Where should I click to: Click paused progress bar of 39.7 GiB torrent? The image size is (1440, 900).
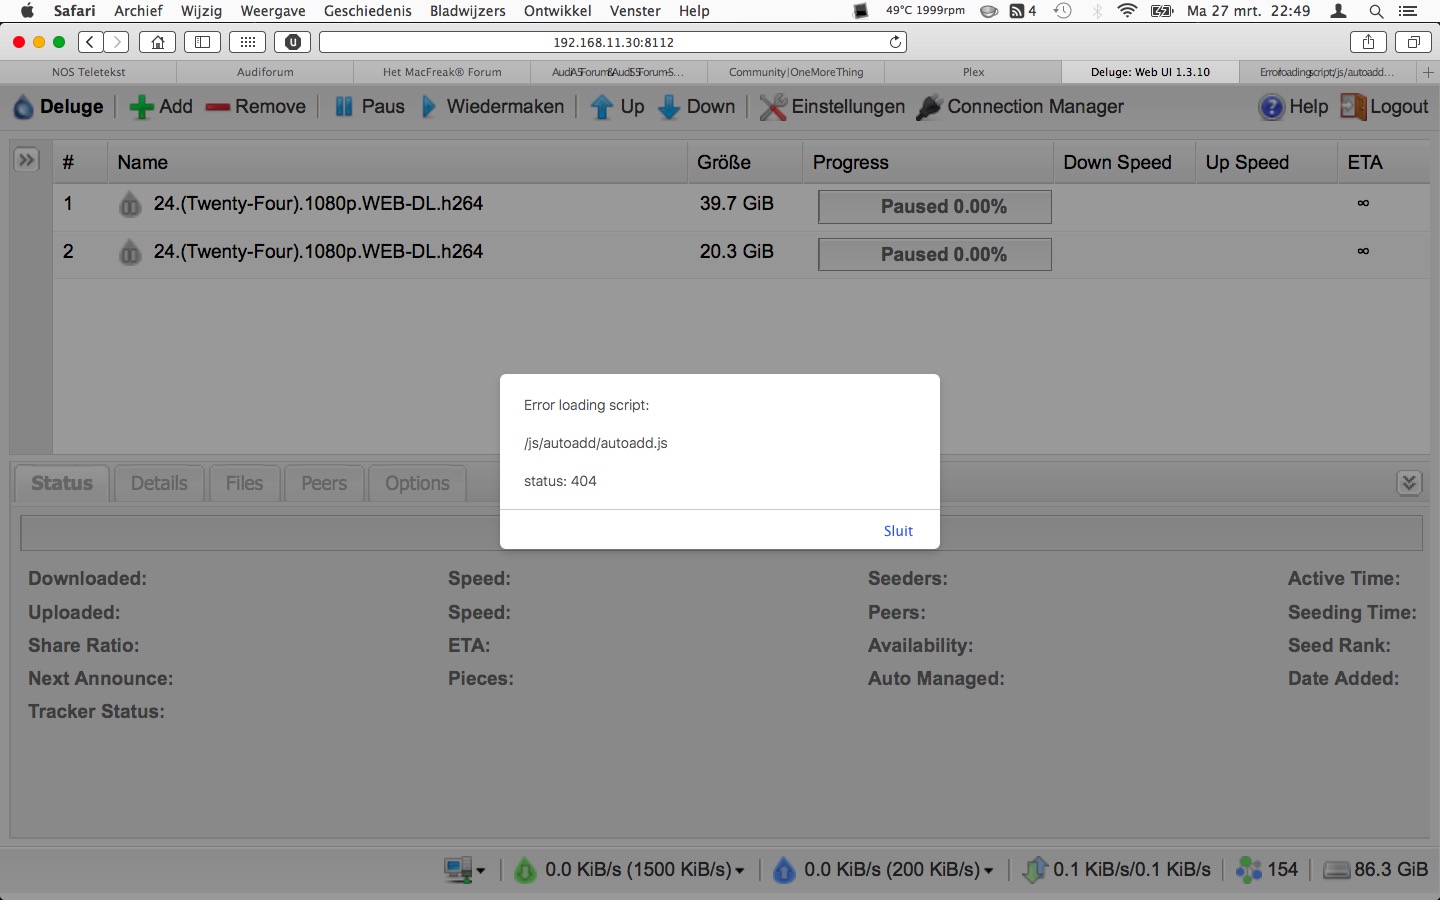click(x=935, y=207)
